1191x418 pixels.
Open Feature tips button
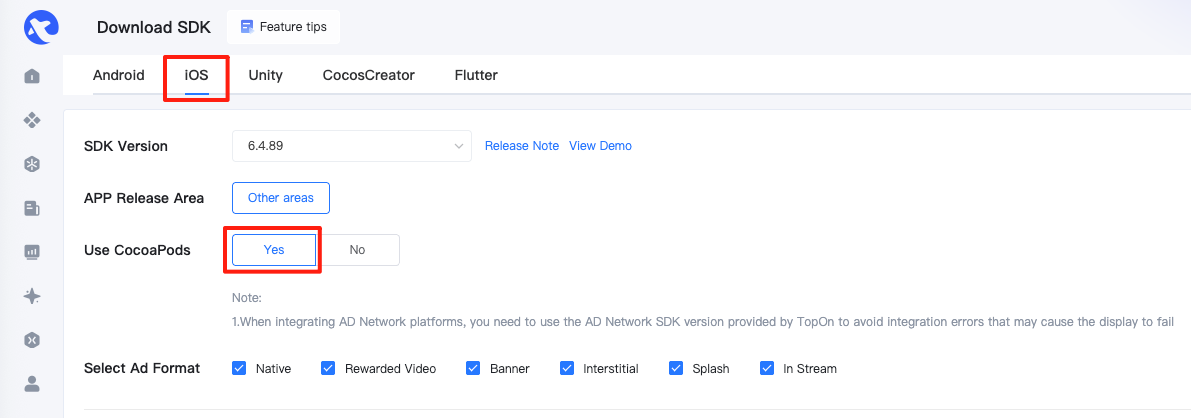click(x=283, y=27)
